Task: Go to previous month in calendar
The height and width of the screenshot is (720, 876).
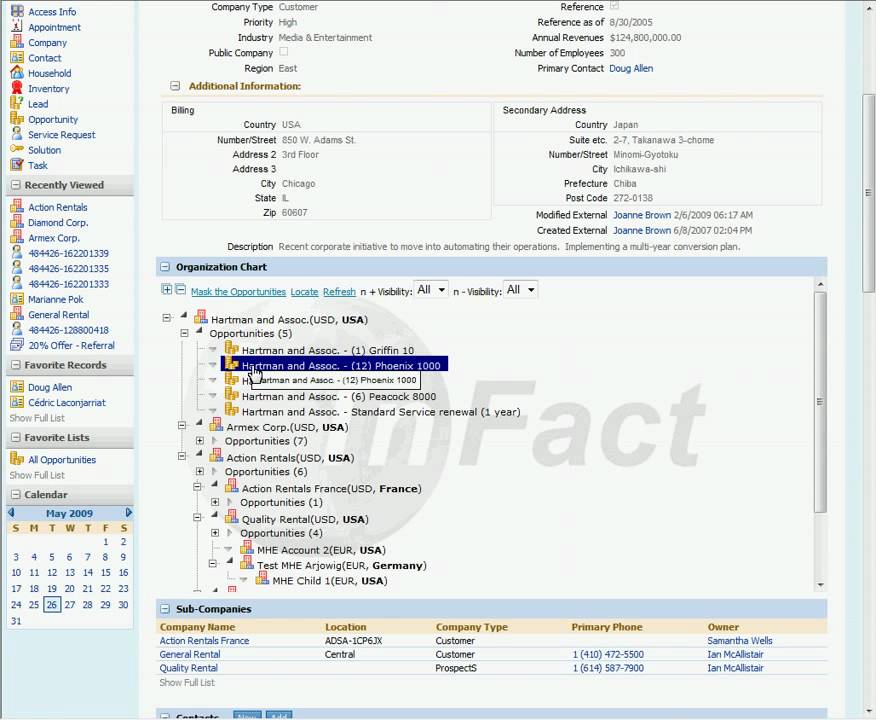Action: (x=11, y=513)
